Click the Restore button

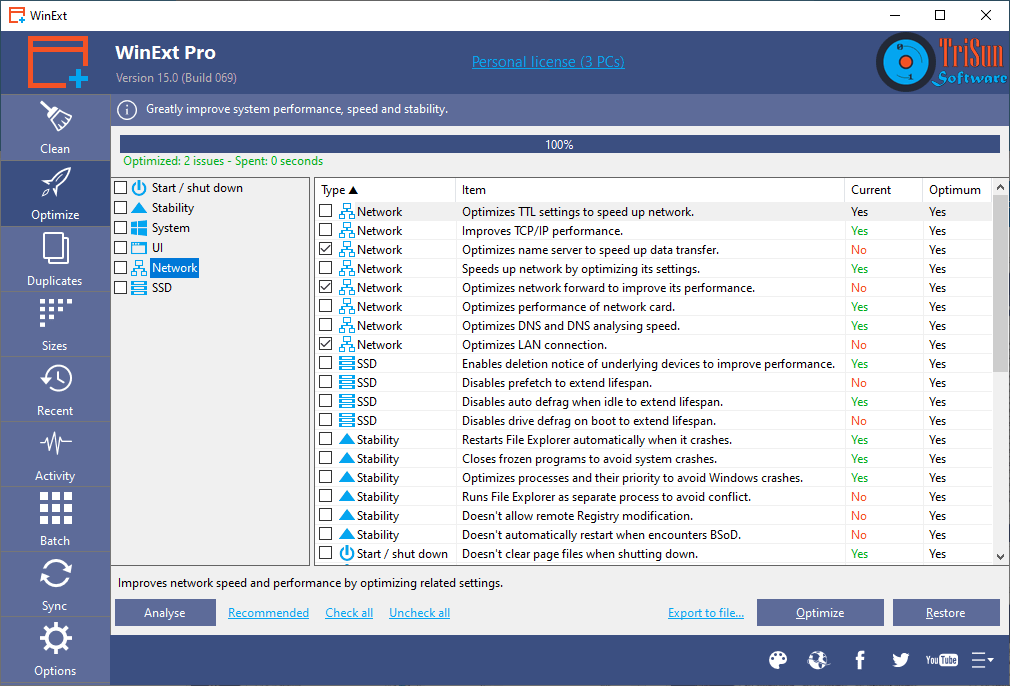[x=946, y=613]
